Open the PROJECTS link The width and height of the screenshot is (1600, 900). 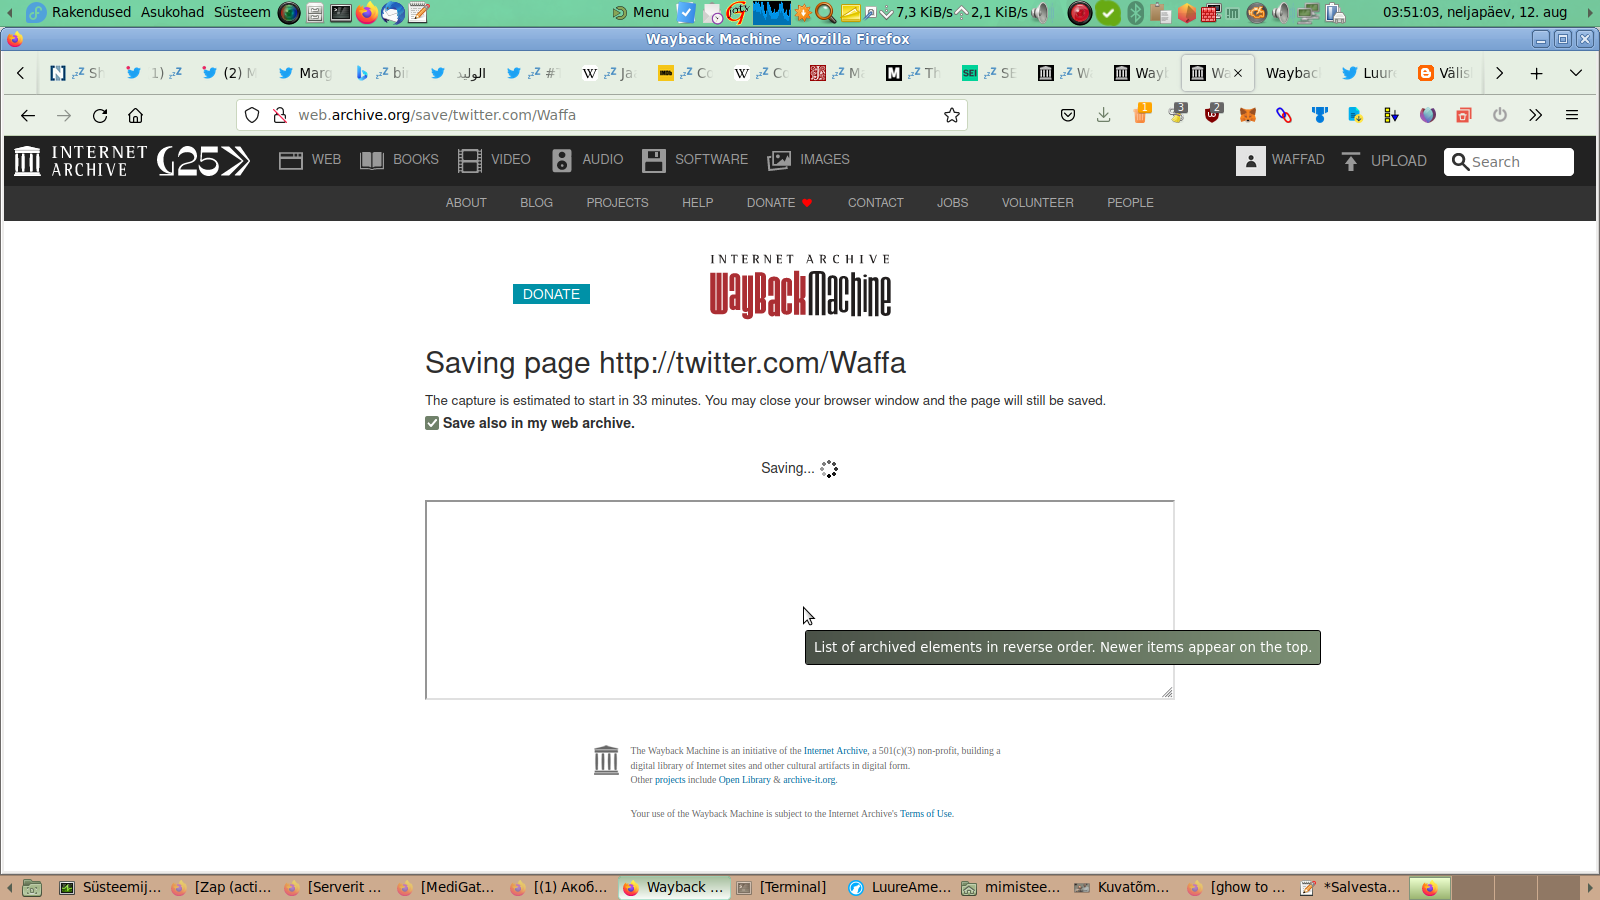(617, 203)
